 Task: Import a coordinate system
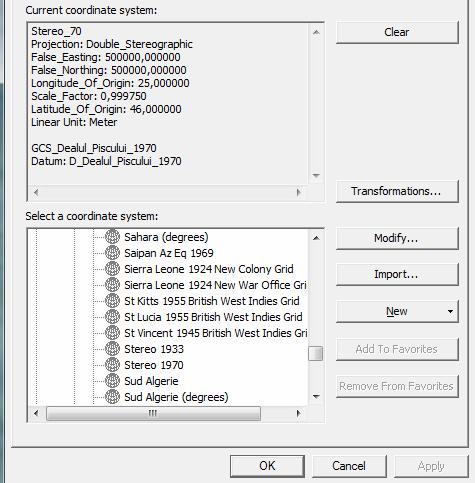tap(397, 274)
